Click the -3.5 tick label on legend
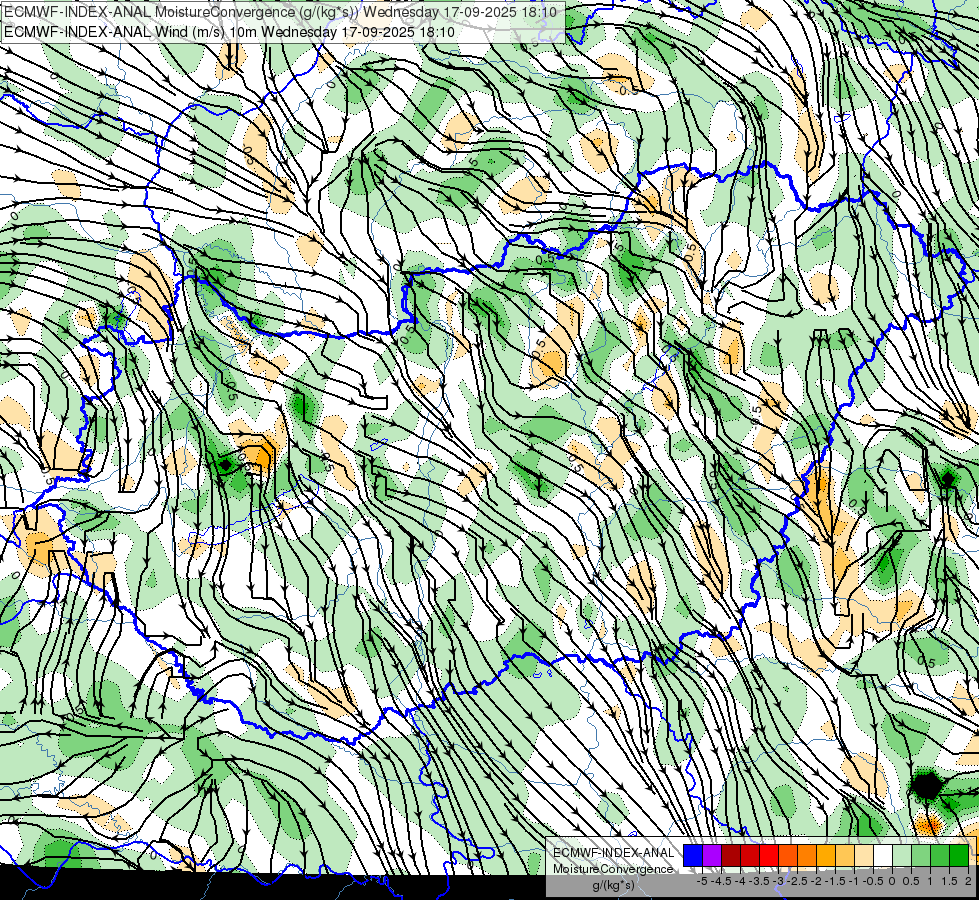The height and width of the screenshot is (900, 979). (760, 881)
